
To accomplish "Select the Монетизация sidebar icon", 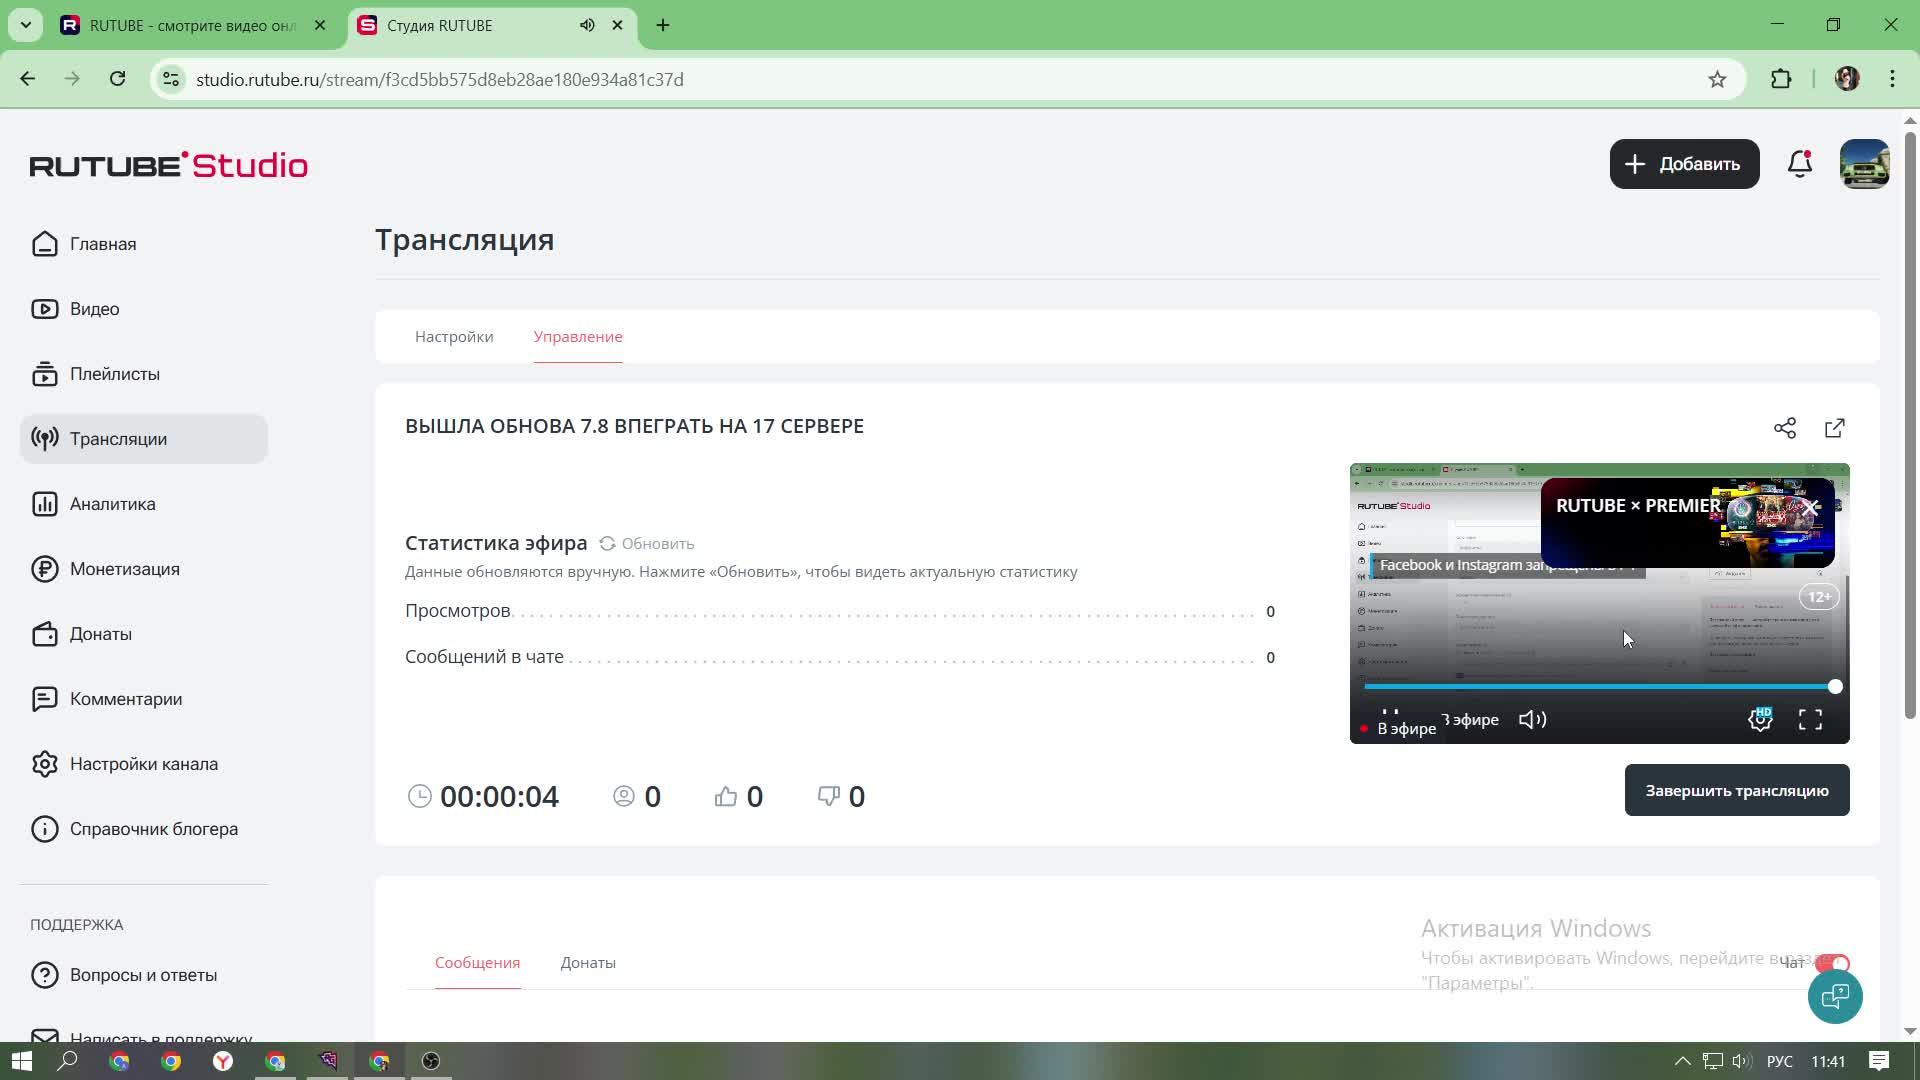I will 45,568.
